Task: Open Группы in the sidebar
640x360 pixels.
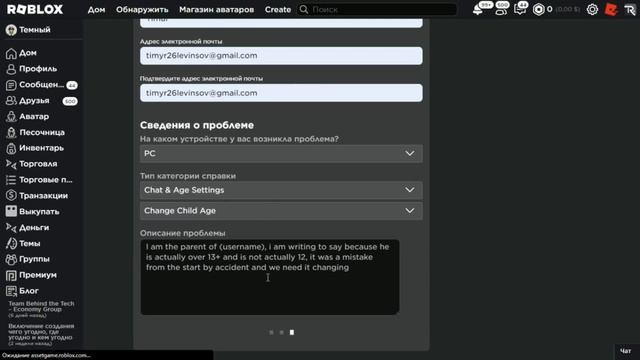Action: (x=27, y=259)
